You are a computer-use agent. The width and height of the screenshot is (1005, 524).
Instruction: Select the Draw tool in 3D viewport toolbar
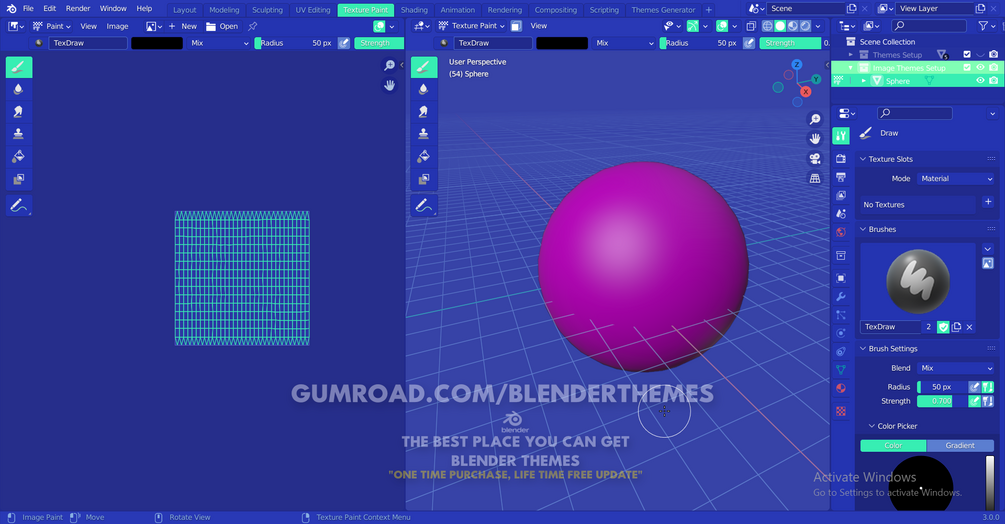pos(424,67)
